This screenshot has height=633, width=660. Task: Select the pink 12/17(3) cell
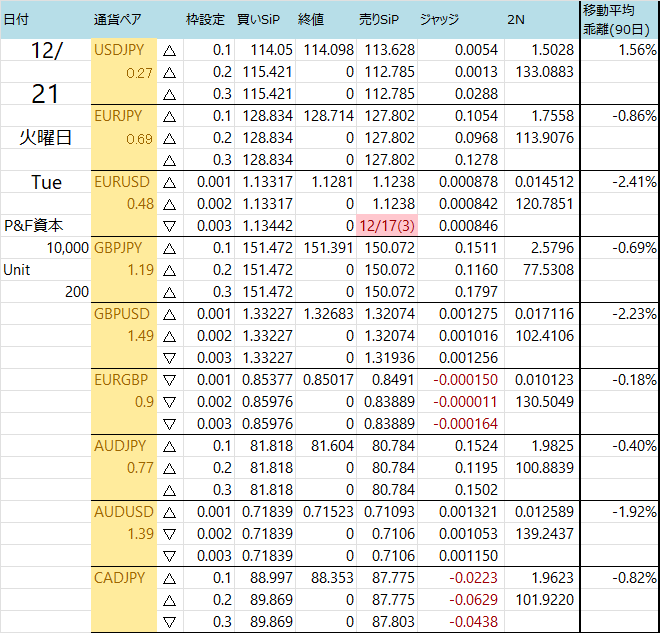coord(387,226)
